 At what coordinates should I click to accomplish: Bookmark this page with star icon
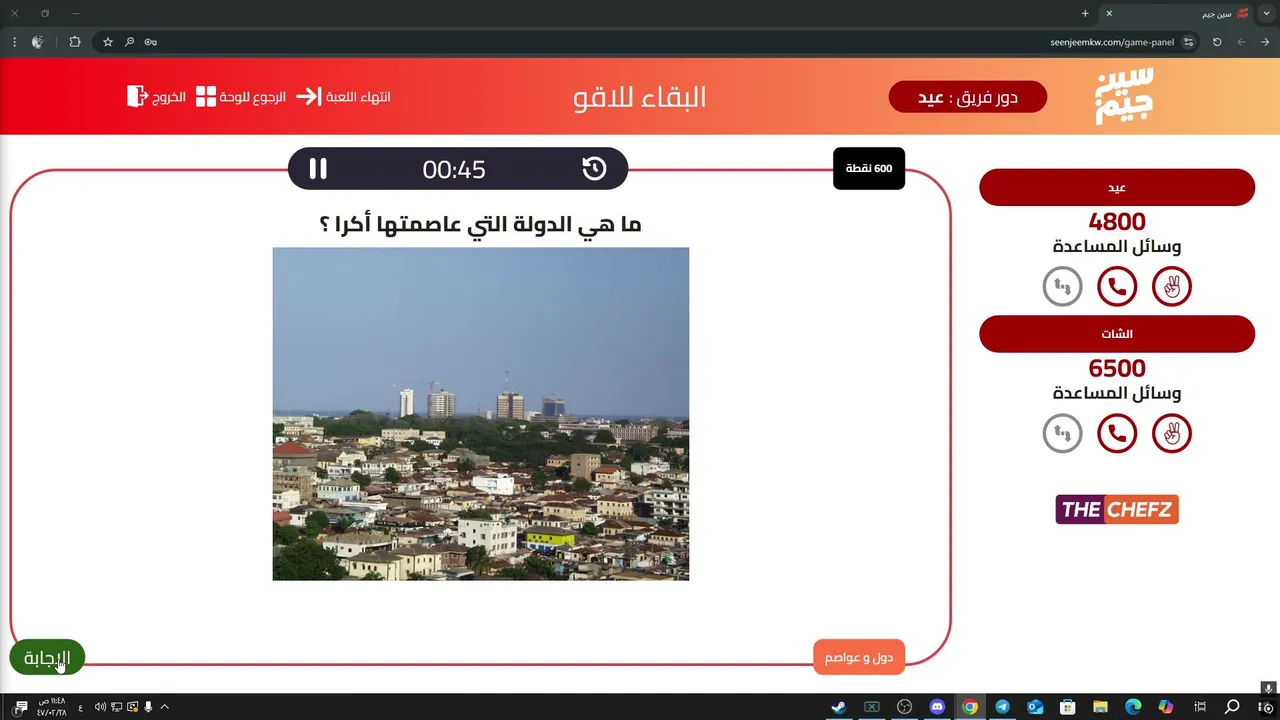(x=108, y=42)
